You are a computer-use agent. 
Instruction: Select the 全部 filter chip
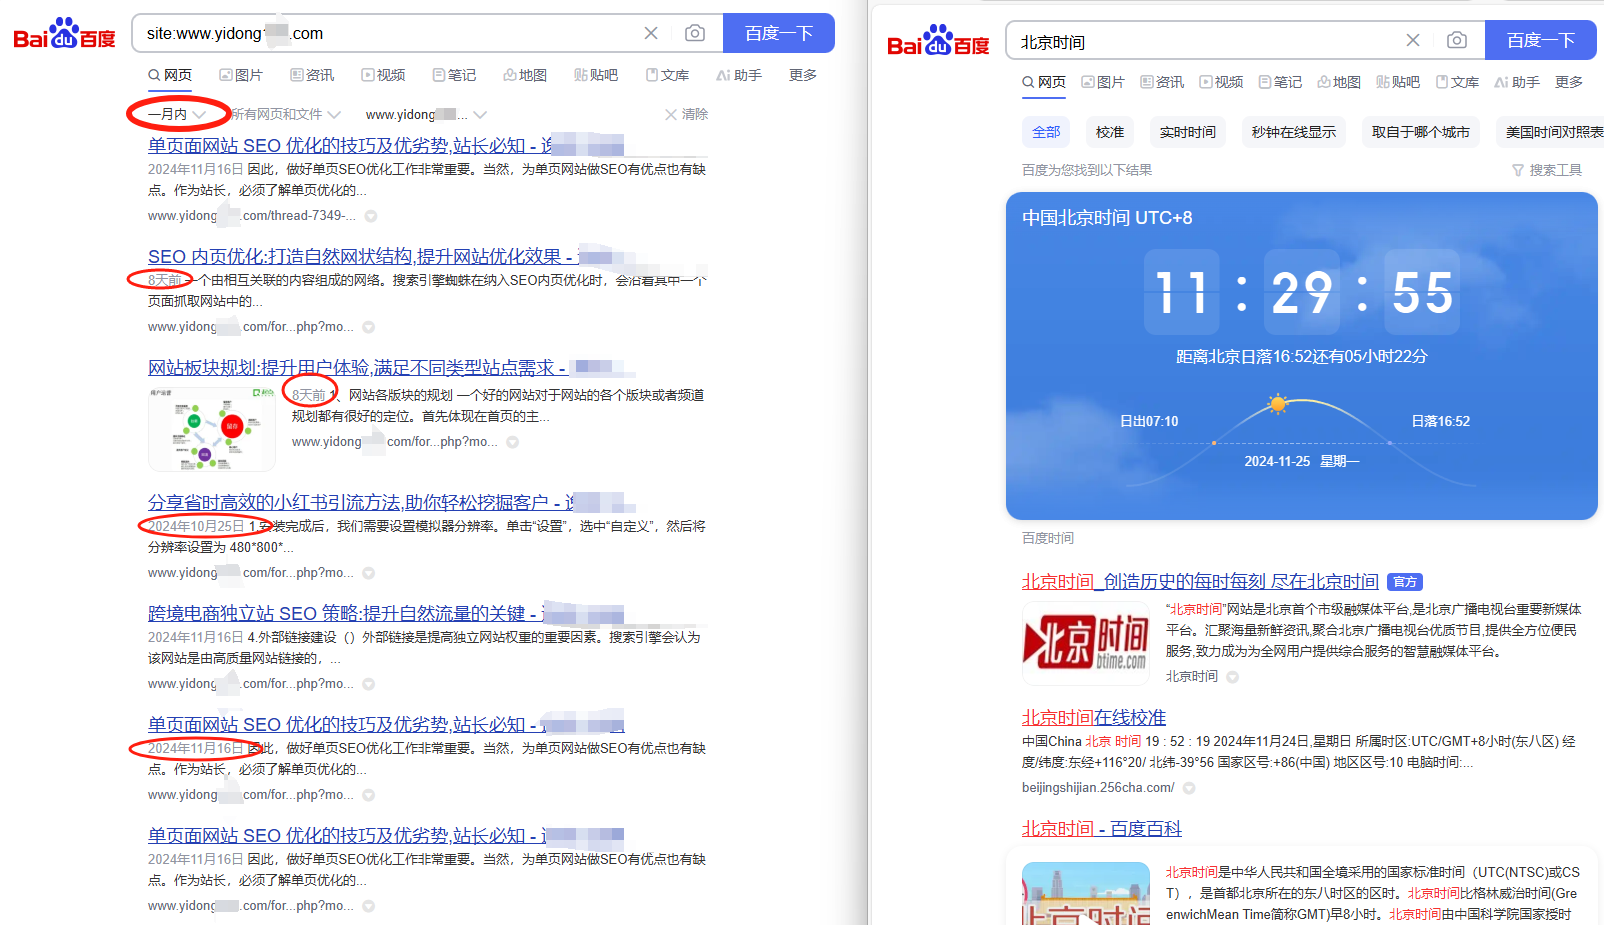[1046, 132]
